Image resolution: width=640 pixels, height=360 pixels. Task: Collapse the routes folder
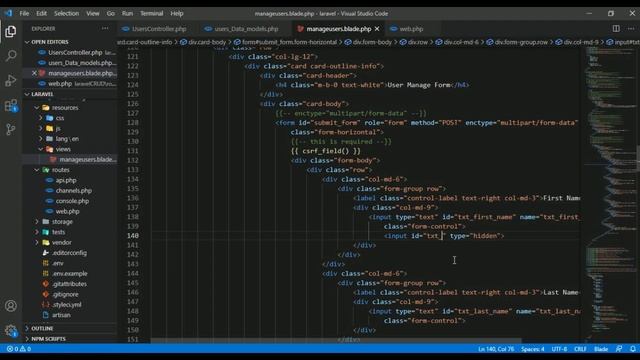click(60, 170)
